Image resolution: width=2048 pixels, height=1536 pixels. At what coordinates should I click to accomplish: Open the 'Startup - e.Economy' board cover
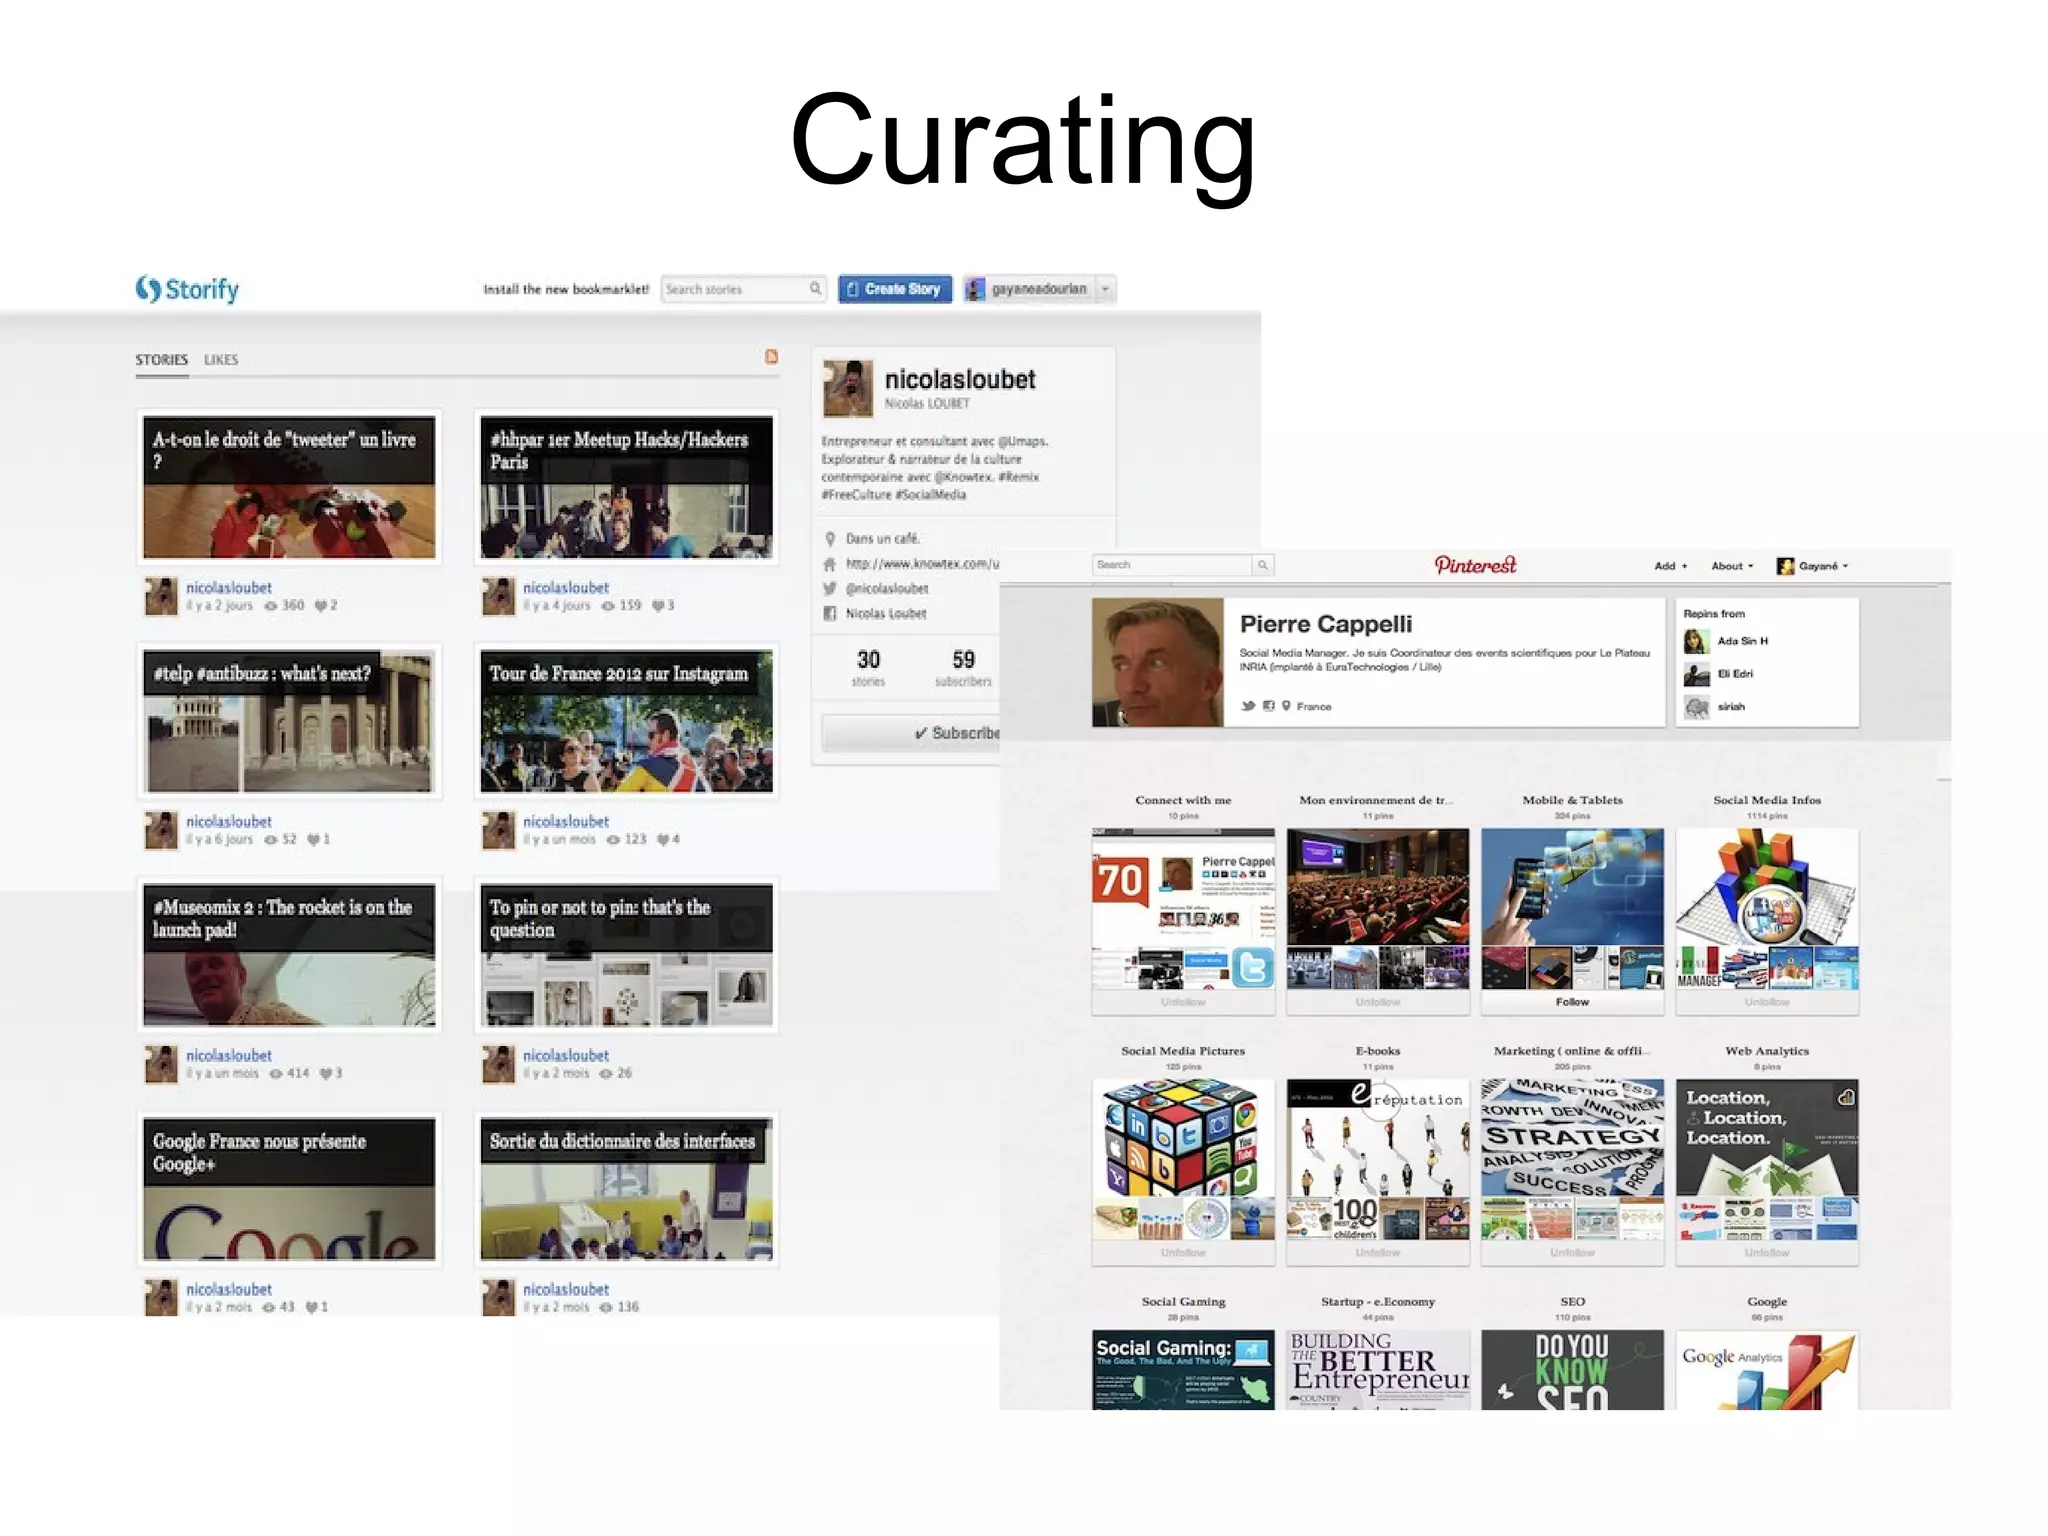tap(1378, 1369)
